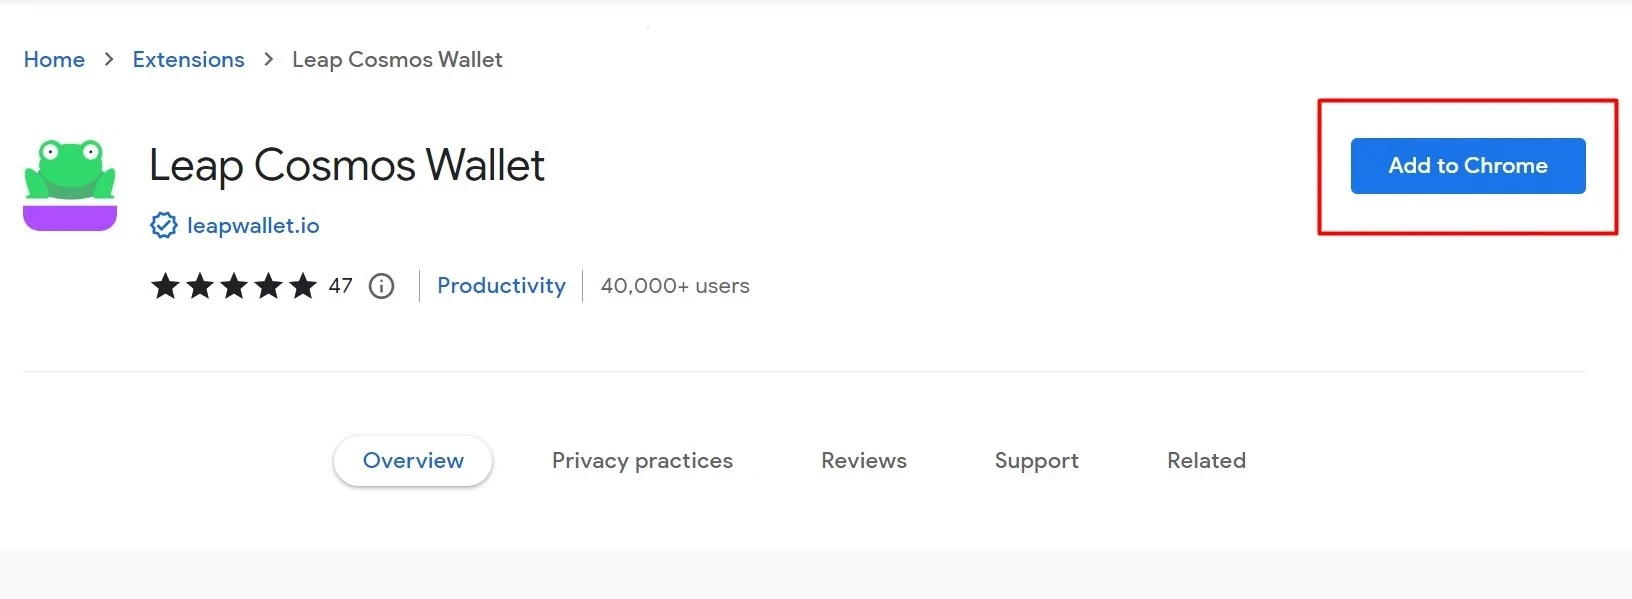Visit the leapwallet.io publisher link
1632x599 pixels.
[253, 226]
